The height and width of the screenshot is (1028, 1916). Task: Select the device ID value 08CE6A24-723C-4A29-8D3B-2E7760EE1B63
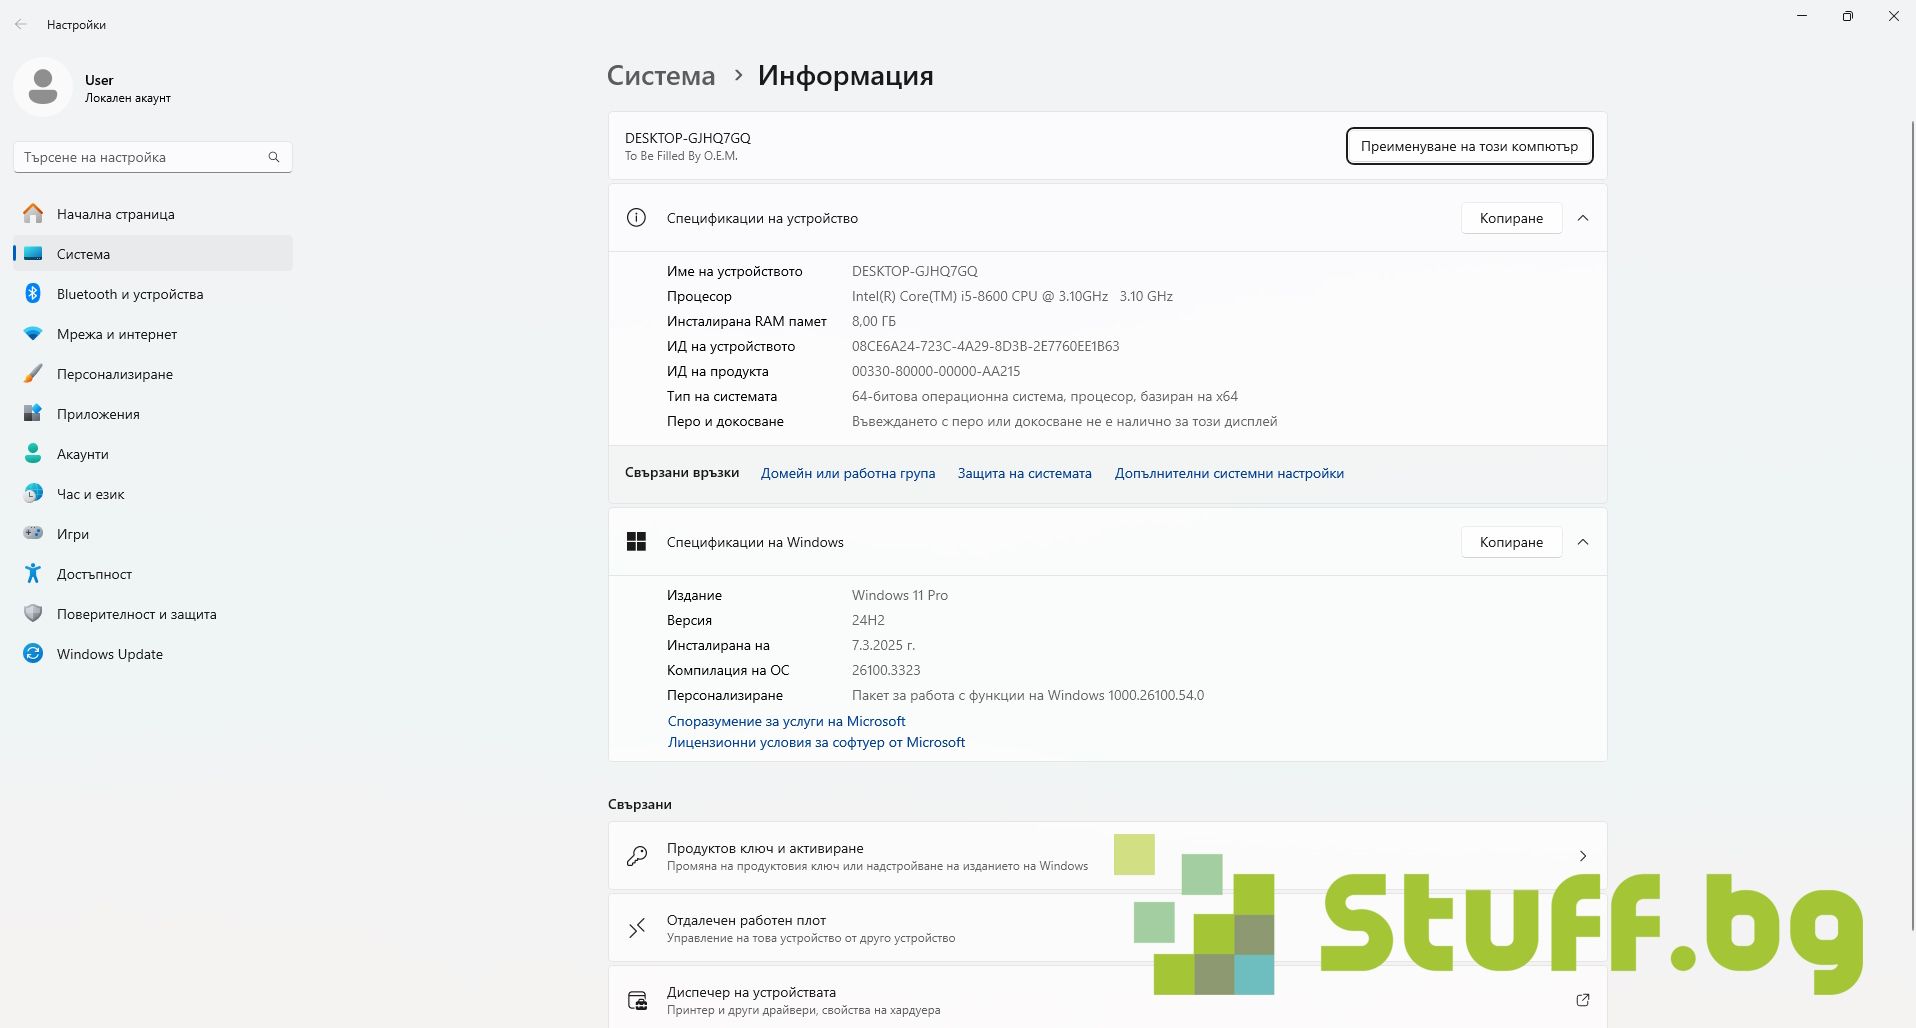coord(985,346)
